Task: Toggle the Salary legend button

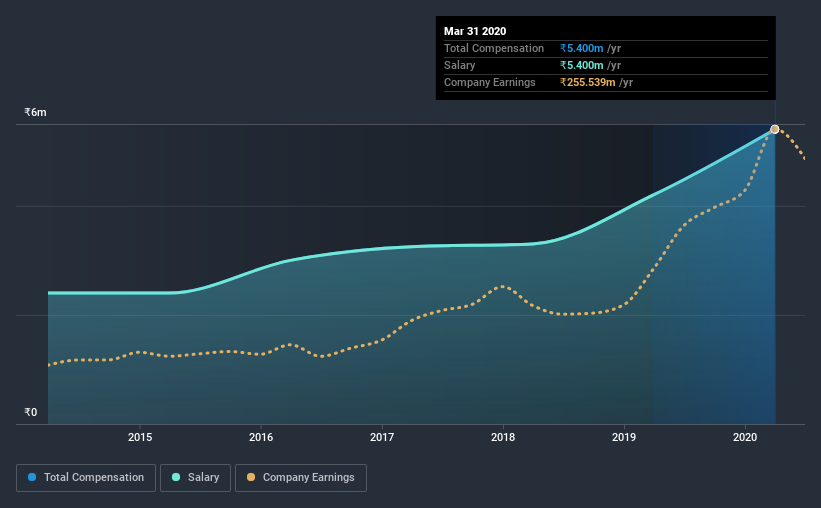Action: pyautogui.click(x=195, y=478)
